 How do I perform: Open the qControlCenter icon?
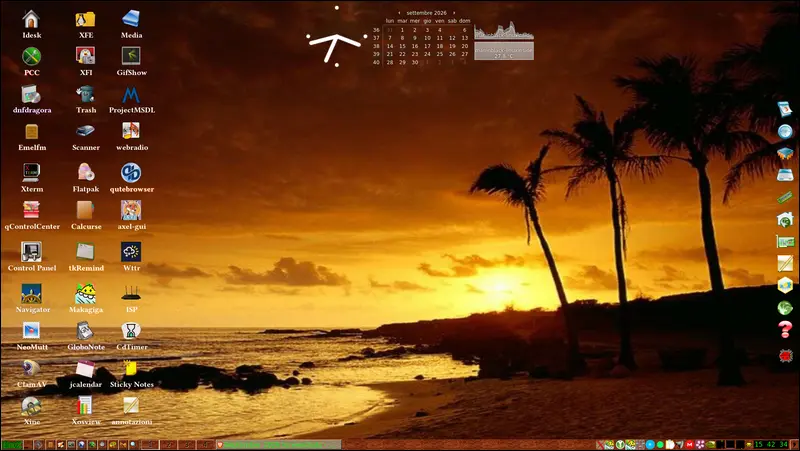(31, 210)
